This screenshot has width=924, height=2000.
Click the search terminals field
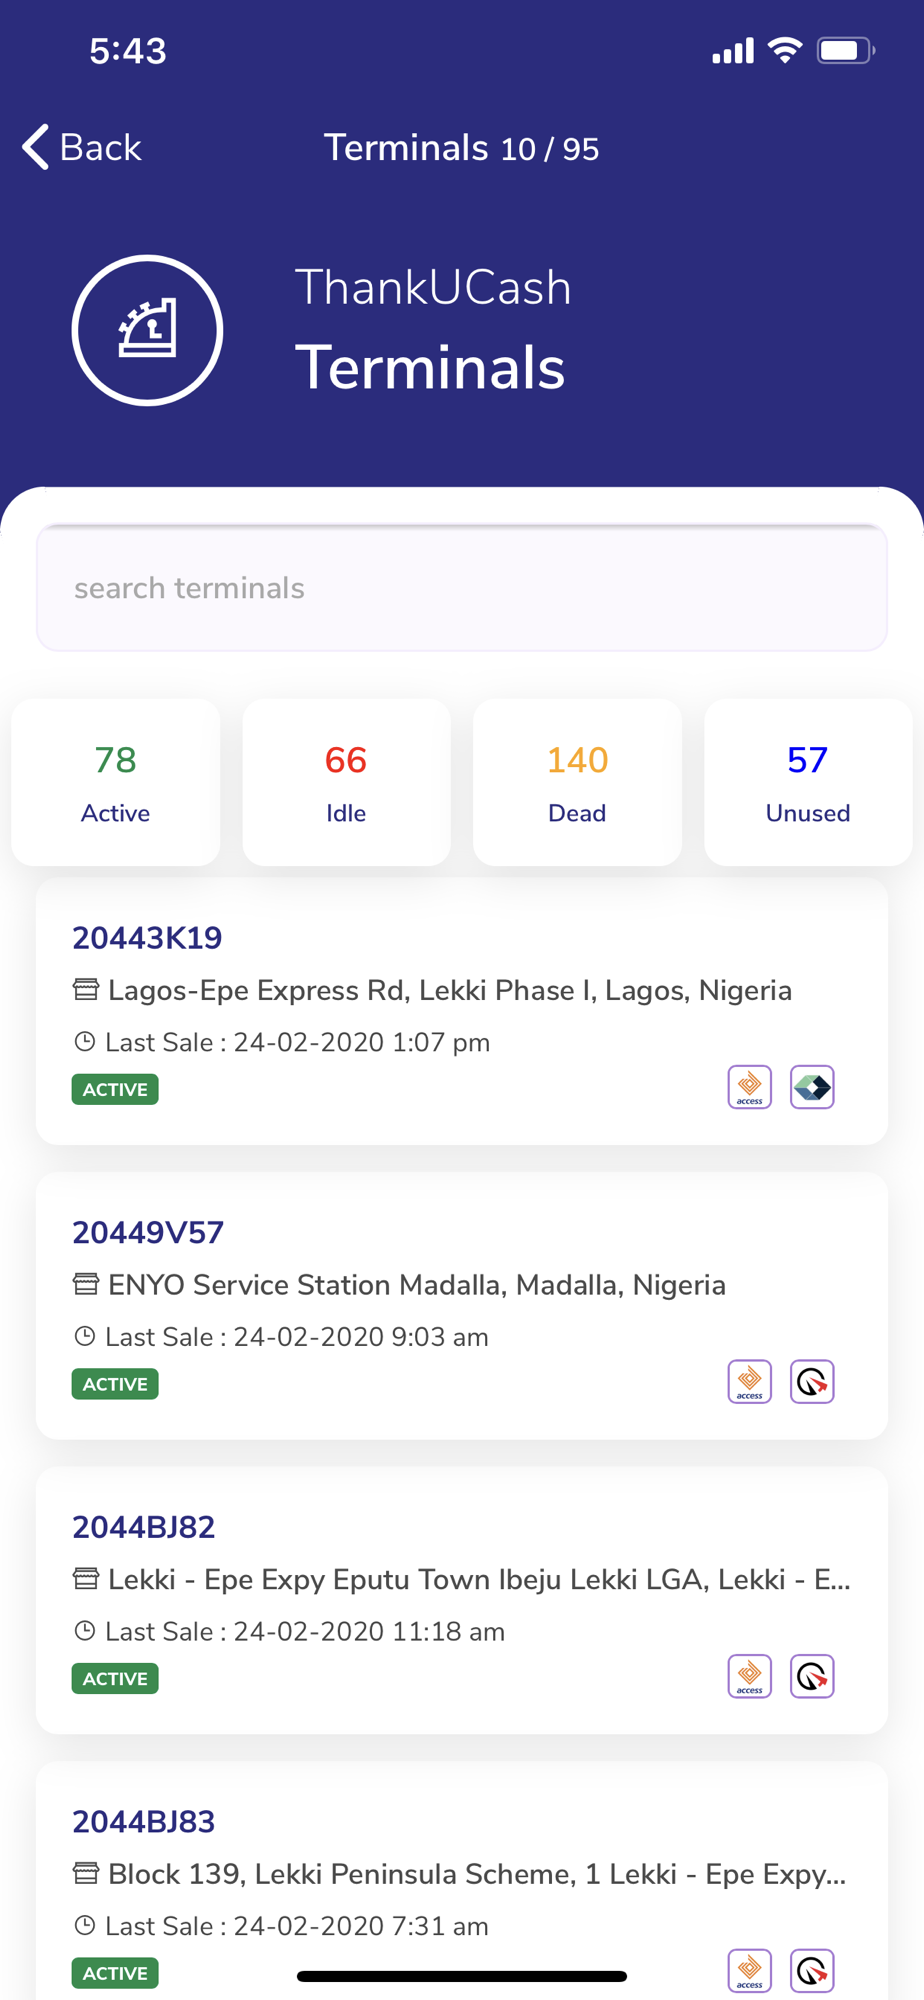(462, 588)
